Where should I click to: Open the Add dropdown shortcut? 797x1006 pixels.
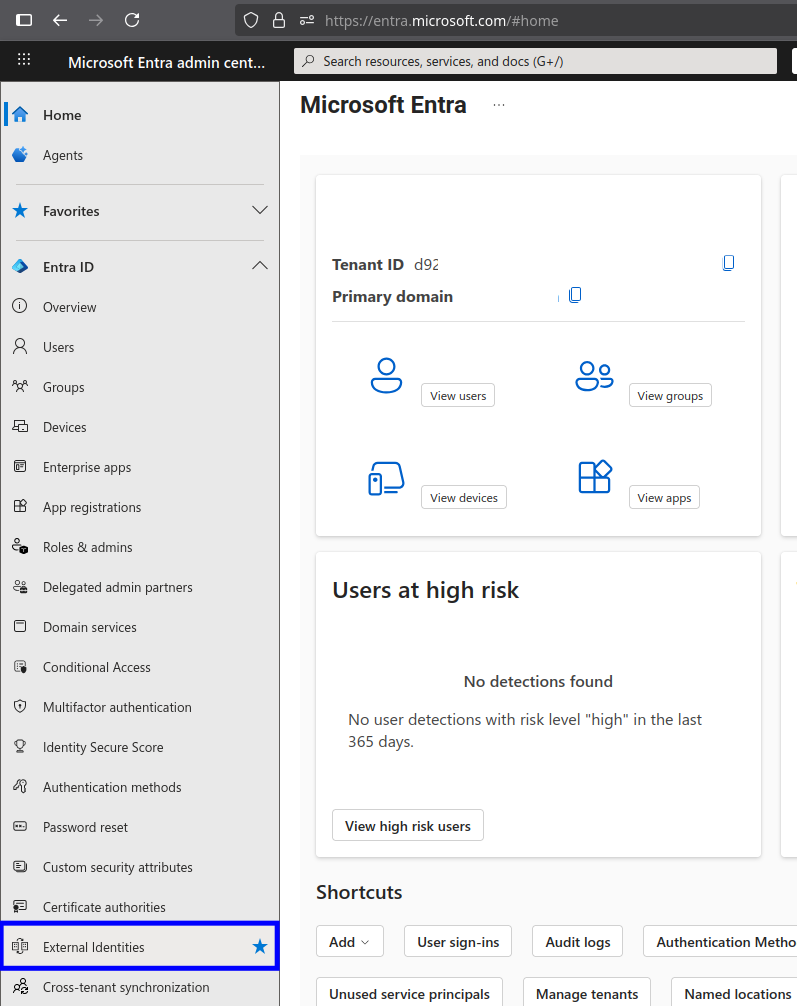tap(350, 942)
